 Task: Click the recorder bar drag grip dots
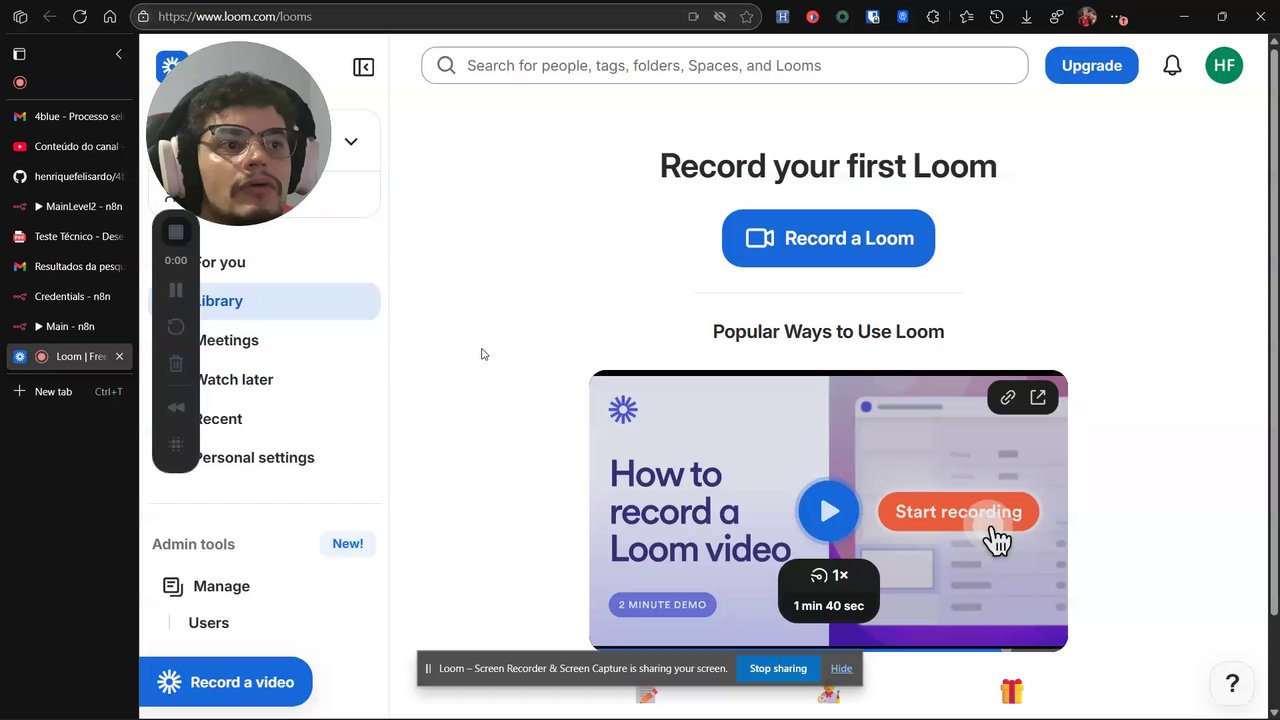pyautogui.click(x=176, y=444)
